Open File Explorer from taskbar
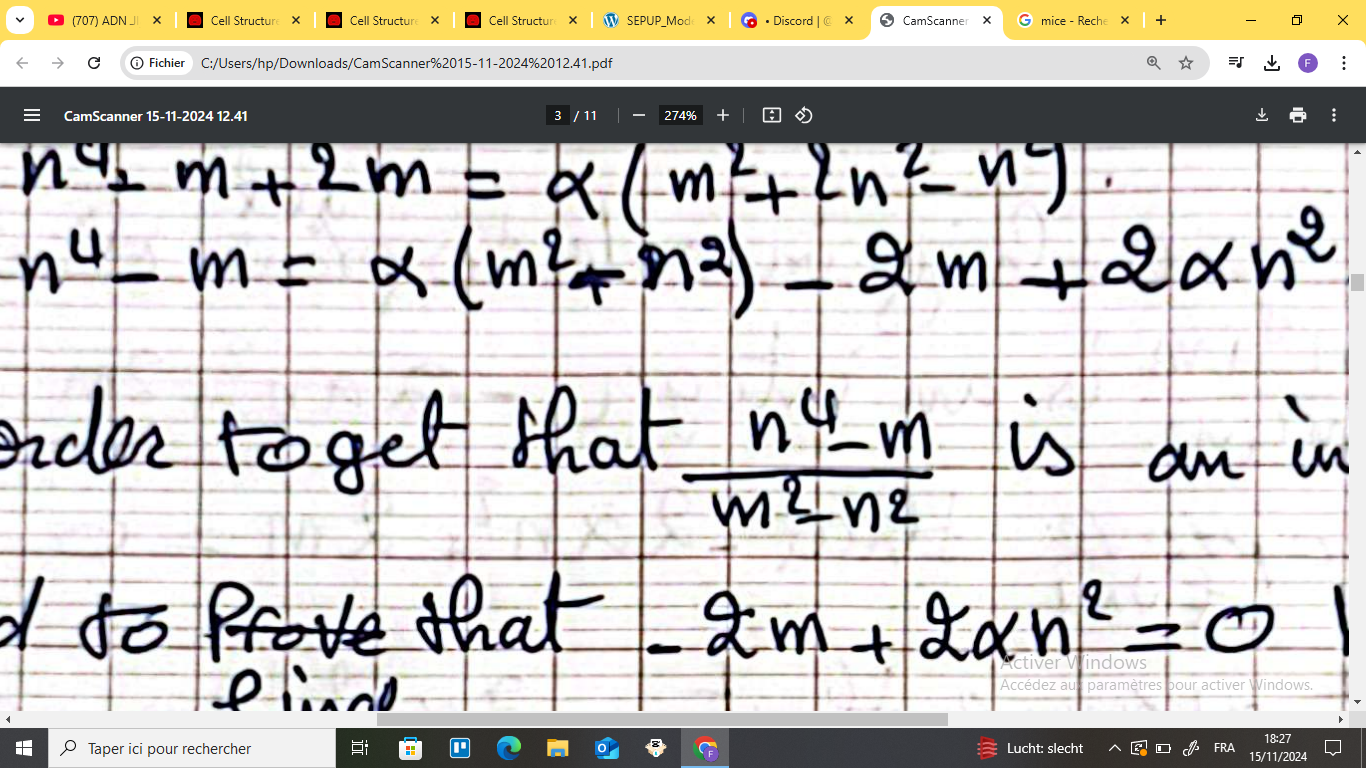This screenshot has height=768, width=1366. pos(558,748)
